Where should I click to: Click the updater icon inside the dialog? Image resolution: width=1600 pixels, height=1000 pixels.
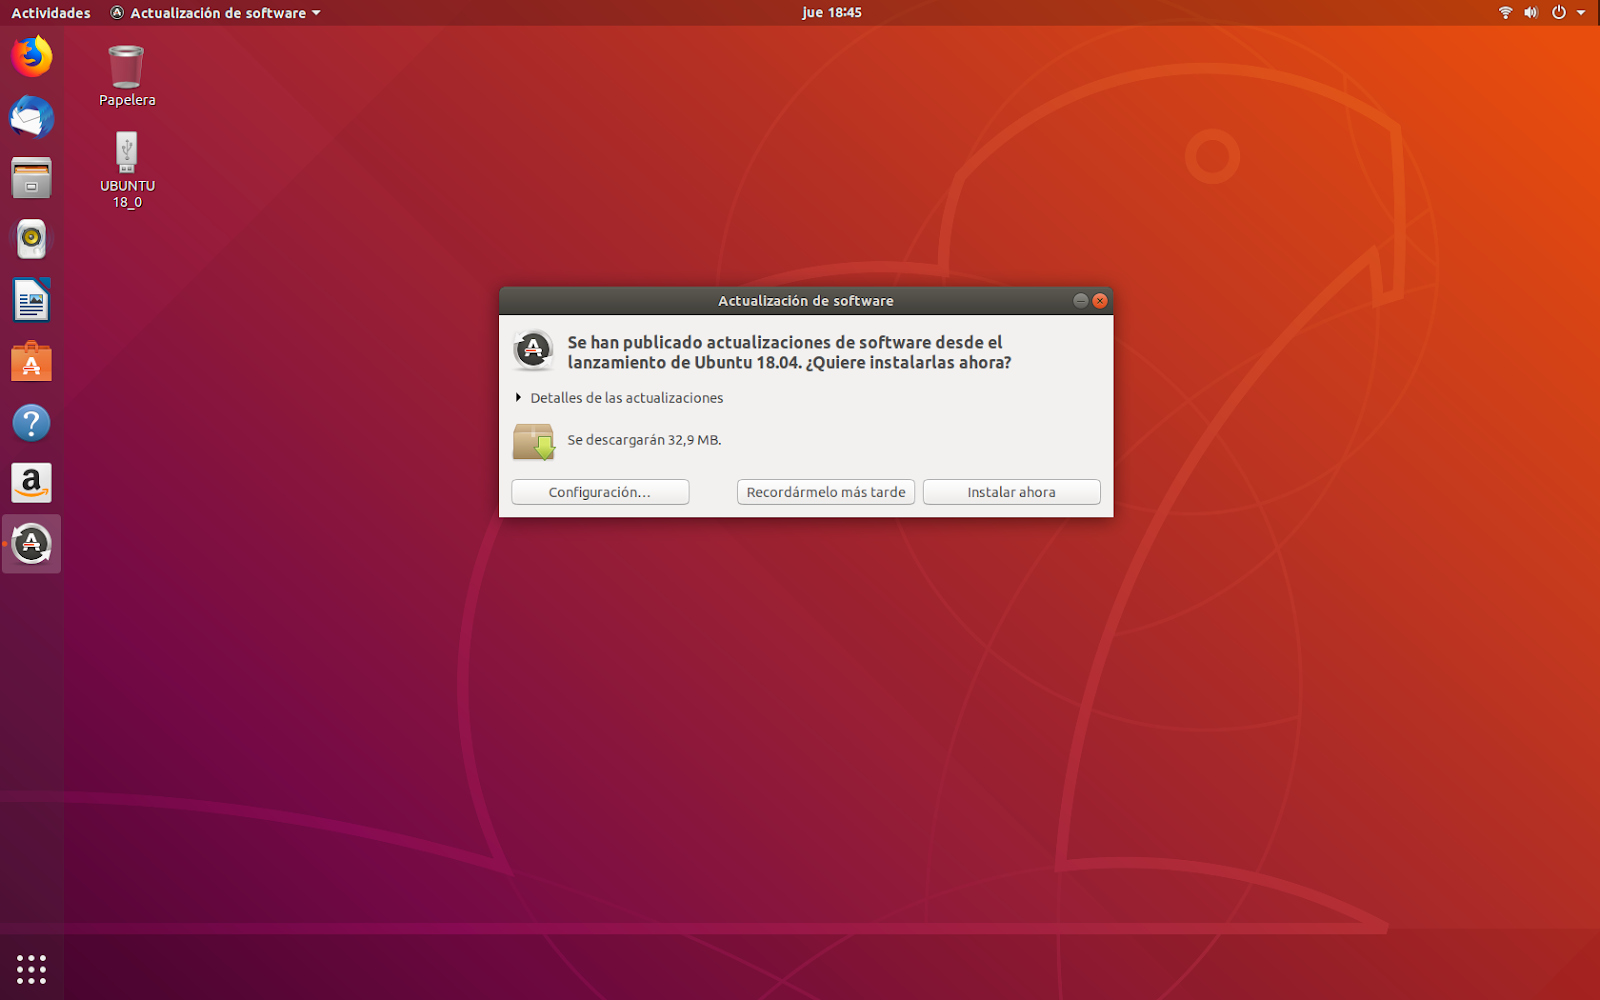tap(533, 350)
